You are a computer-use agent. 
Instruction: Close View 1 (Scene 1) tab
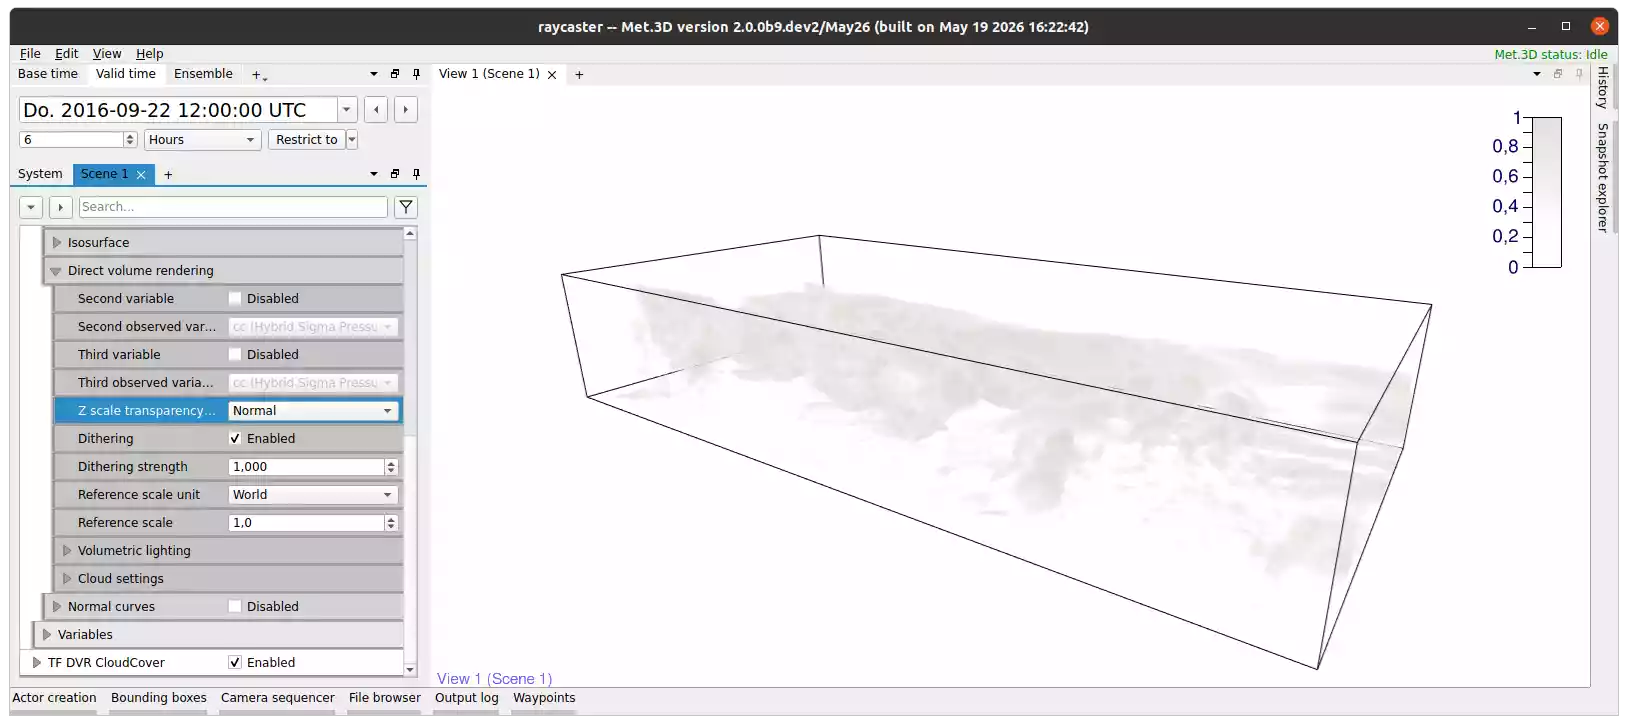[x=552, y=75]
